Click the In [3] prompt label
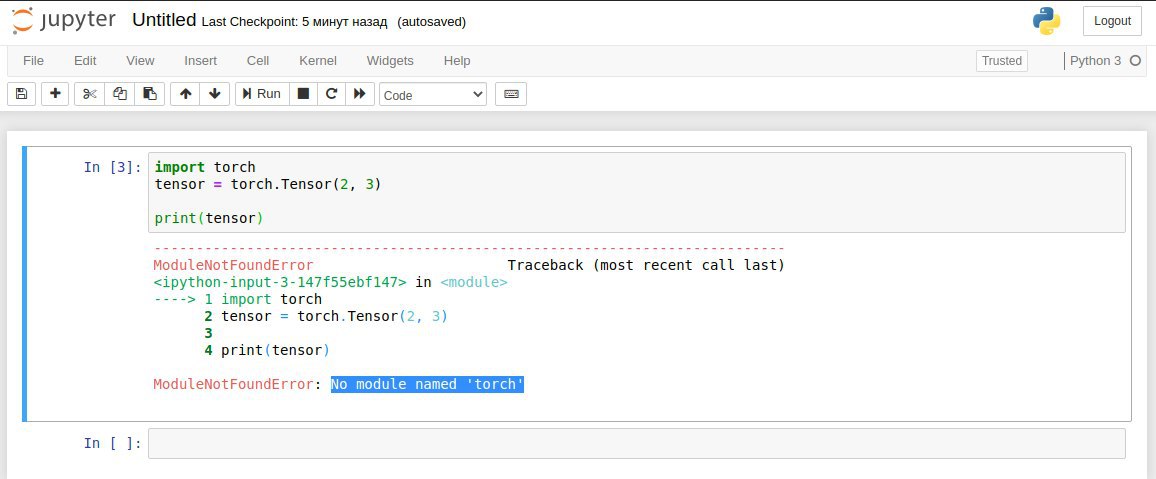Image resolution: width=1156 pixels, height=479 pixels. click(112, 167)
